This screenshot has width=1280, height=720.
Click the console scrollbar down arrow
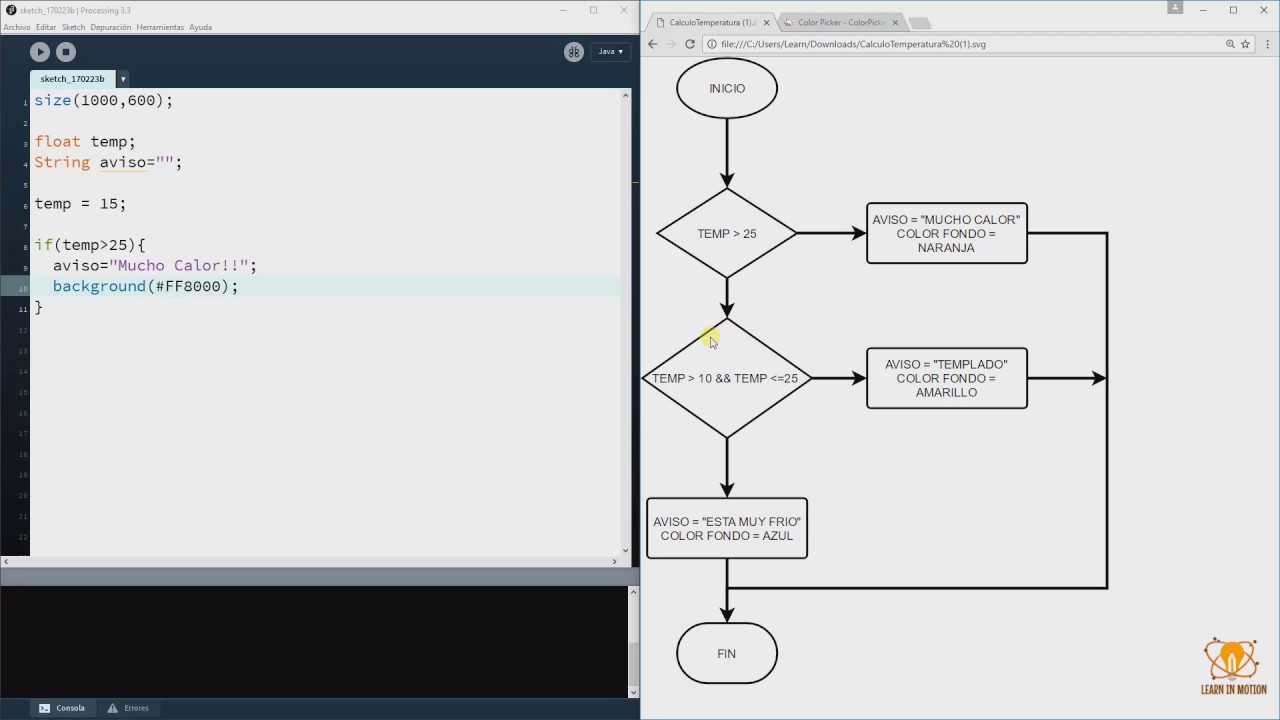click(x=634, y=692)
